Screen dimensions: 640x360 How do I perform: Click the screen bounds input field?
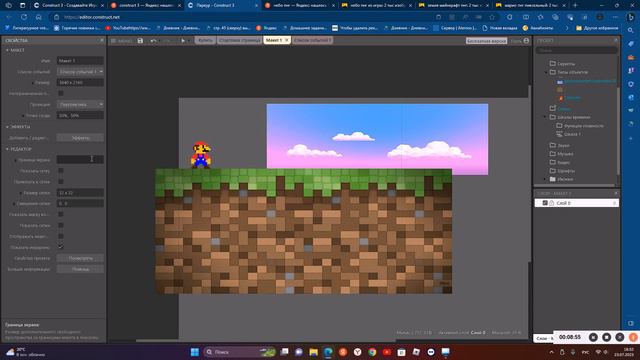pyautogui.click(x=80, y=160)
